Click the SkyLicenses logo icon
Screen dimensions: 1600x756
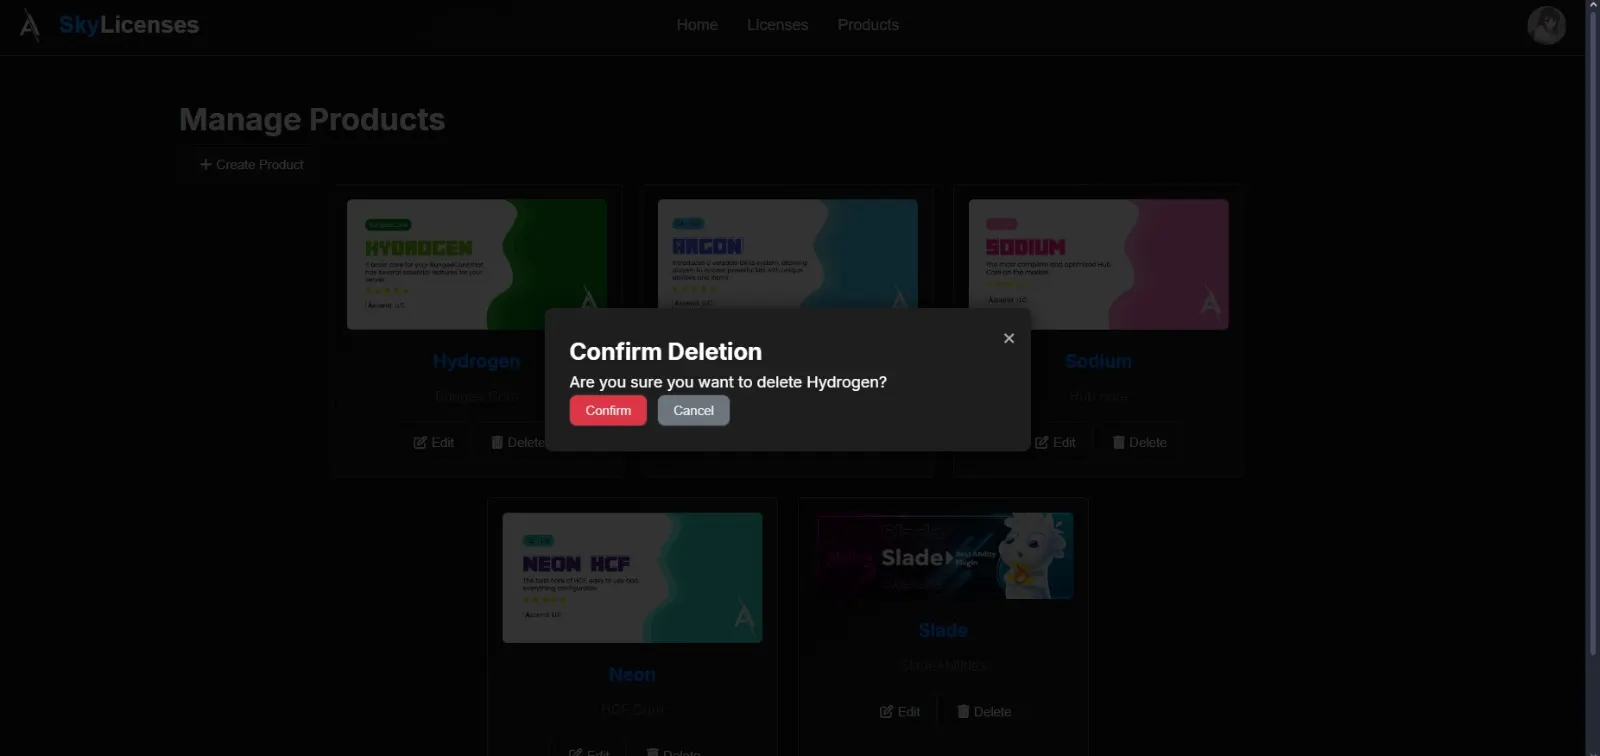click(30, 26)
